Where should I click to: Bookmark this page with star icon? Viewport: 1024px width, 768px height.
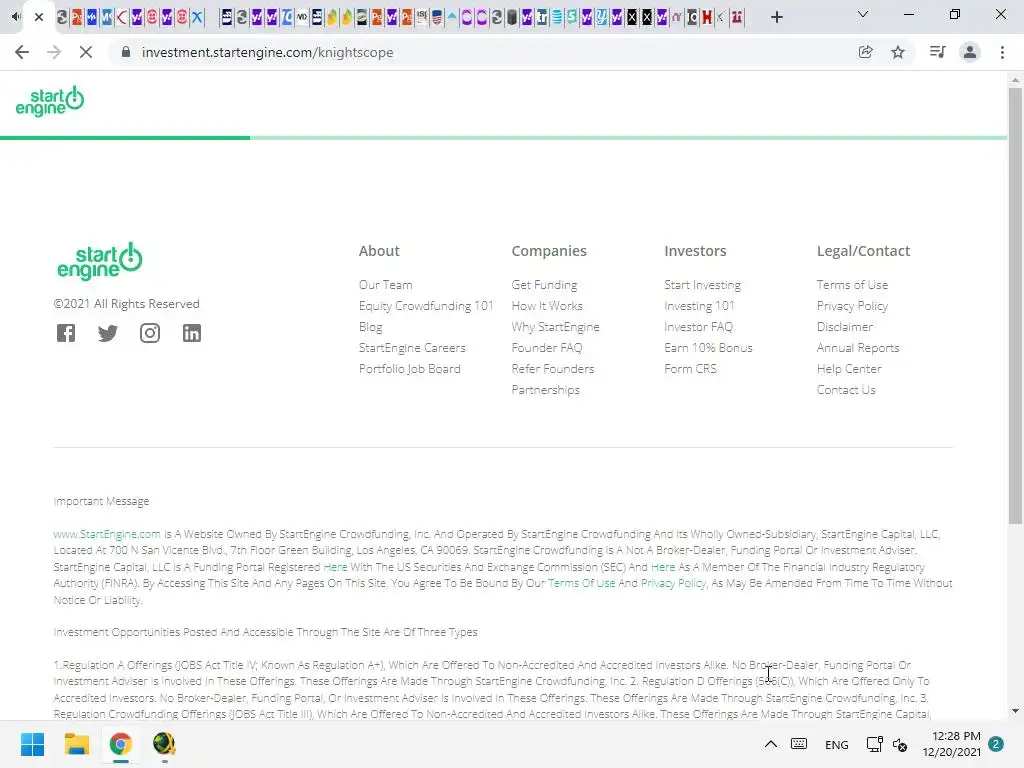click(x=898, y=52)
